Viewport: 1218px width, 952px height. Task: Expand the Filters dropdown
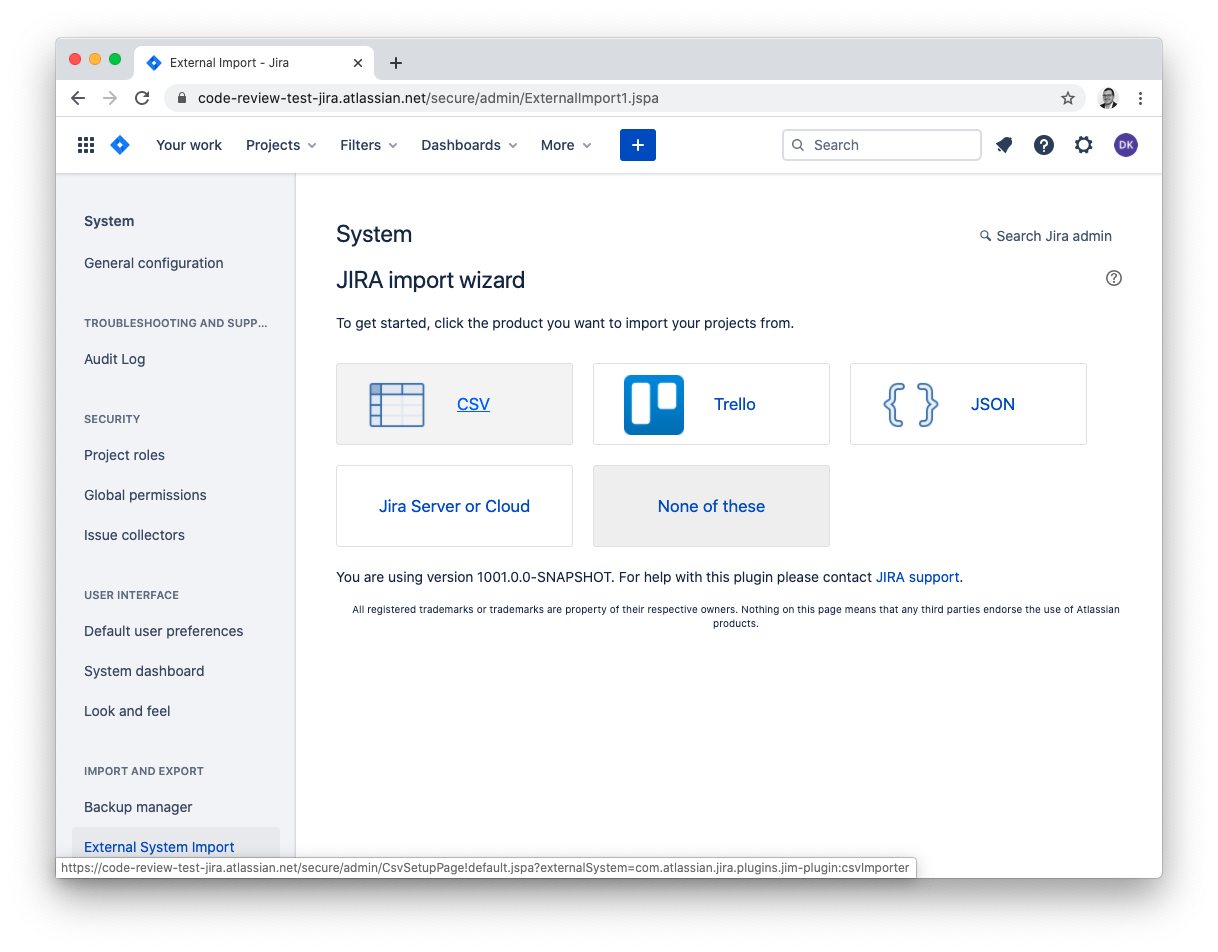[369, 145]
